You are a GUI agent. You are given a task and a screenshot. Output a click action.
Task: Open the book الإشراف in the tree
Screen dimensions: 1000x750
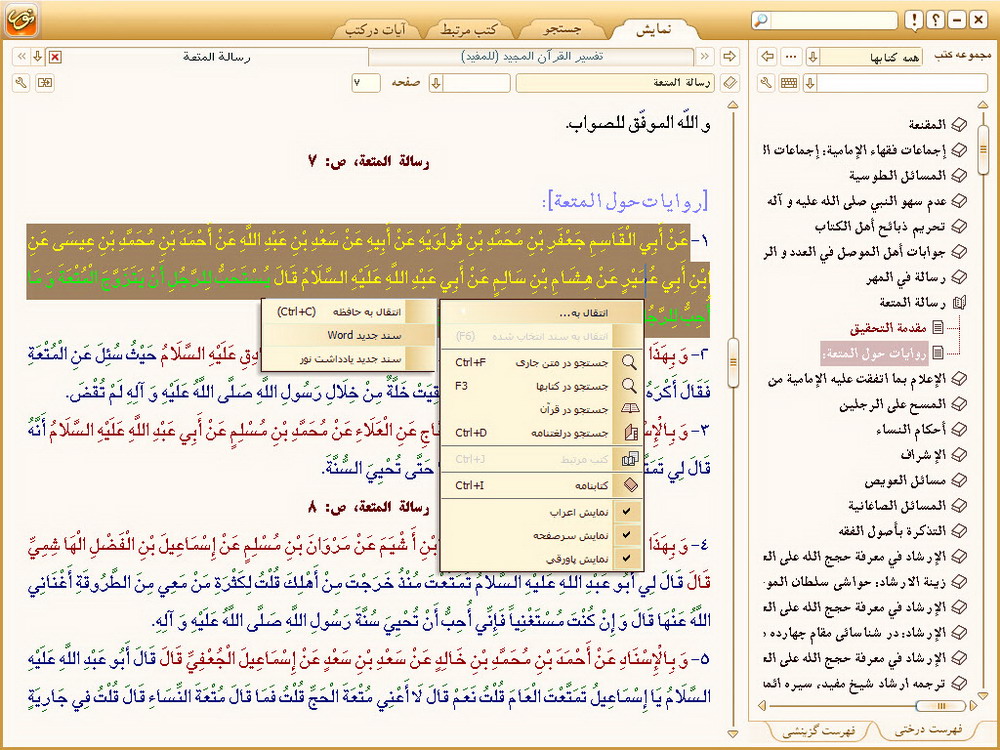(x=923, y=455)
